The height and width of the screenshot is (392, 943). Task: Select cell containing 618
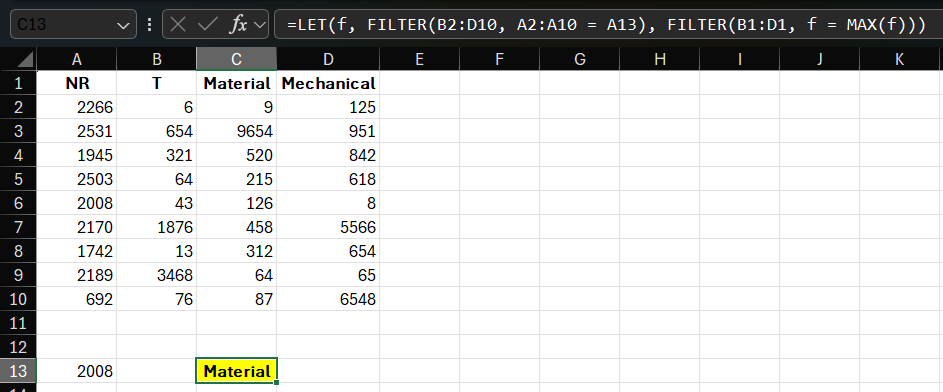(x=328, y=179)
